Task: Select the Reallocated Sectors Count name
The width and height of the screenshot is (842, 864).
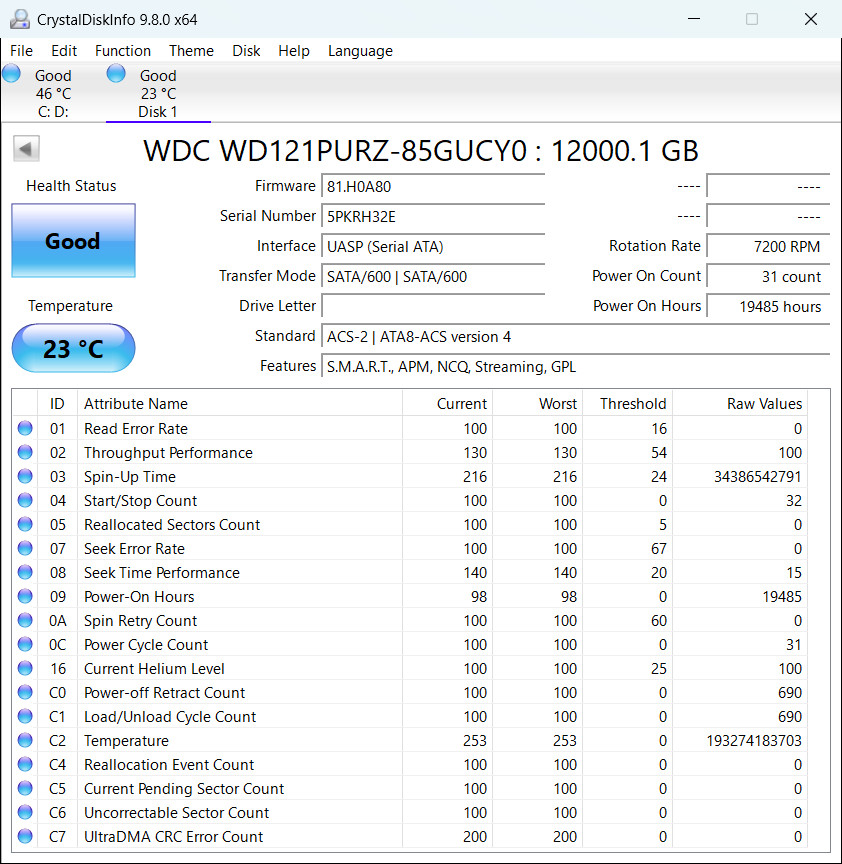Action: coord(171,525)
